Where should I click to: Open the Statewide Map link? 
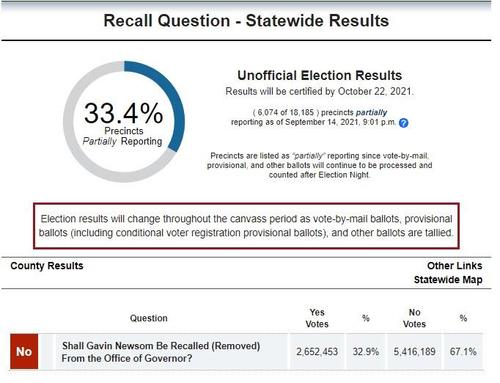(x=448, y=279)
